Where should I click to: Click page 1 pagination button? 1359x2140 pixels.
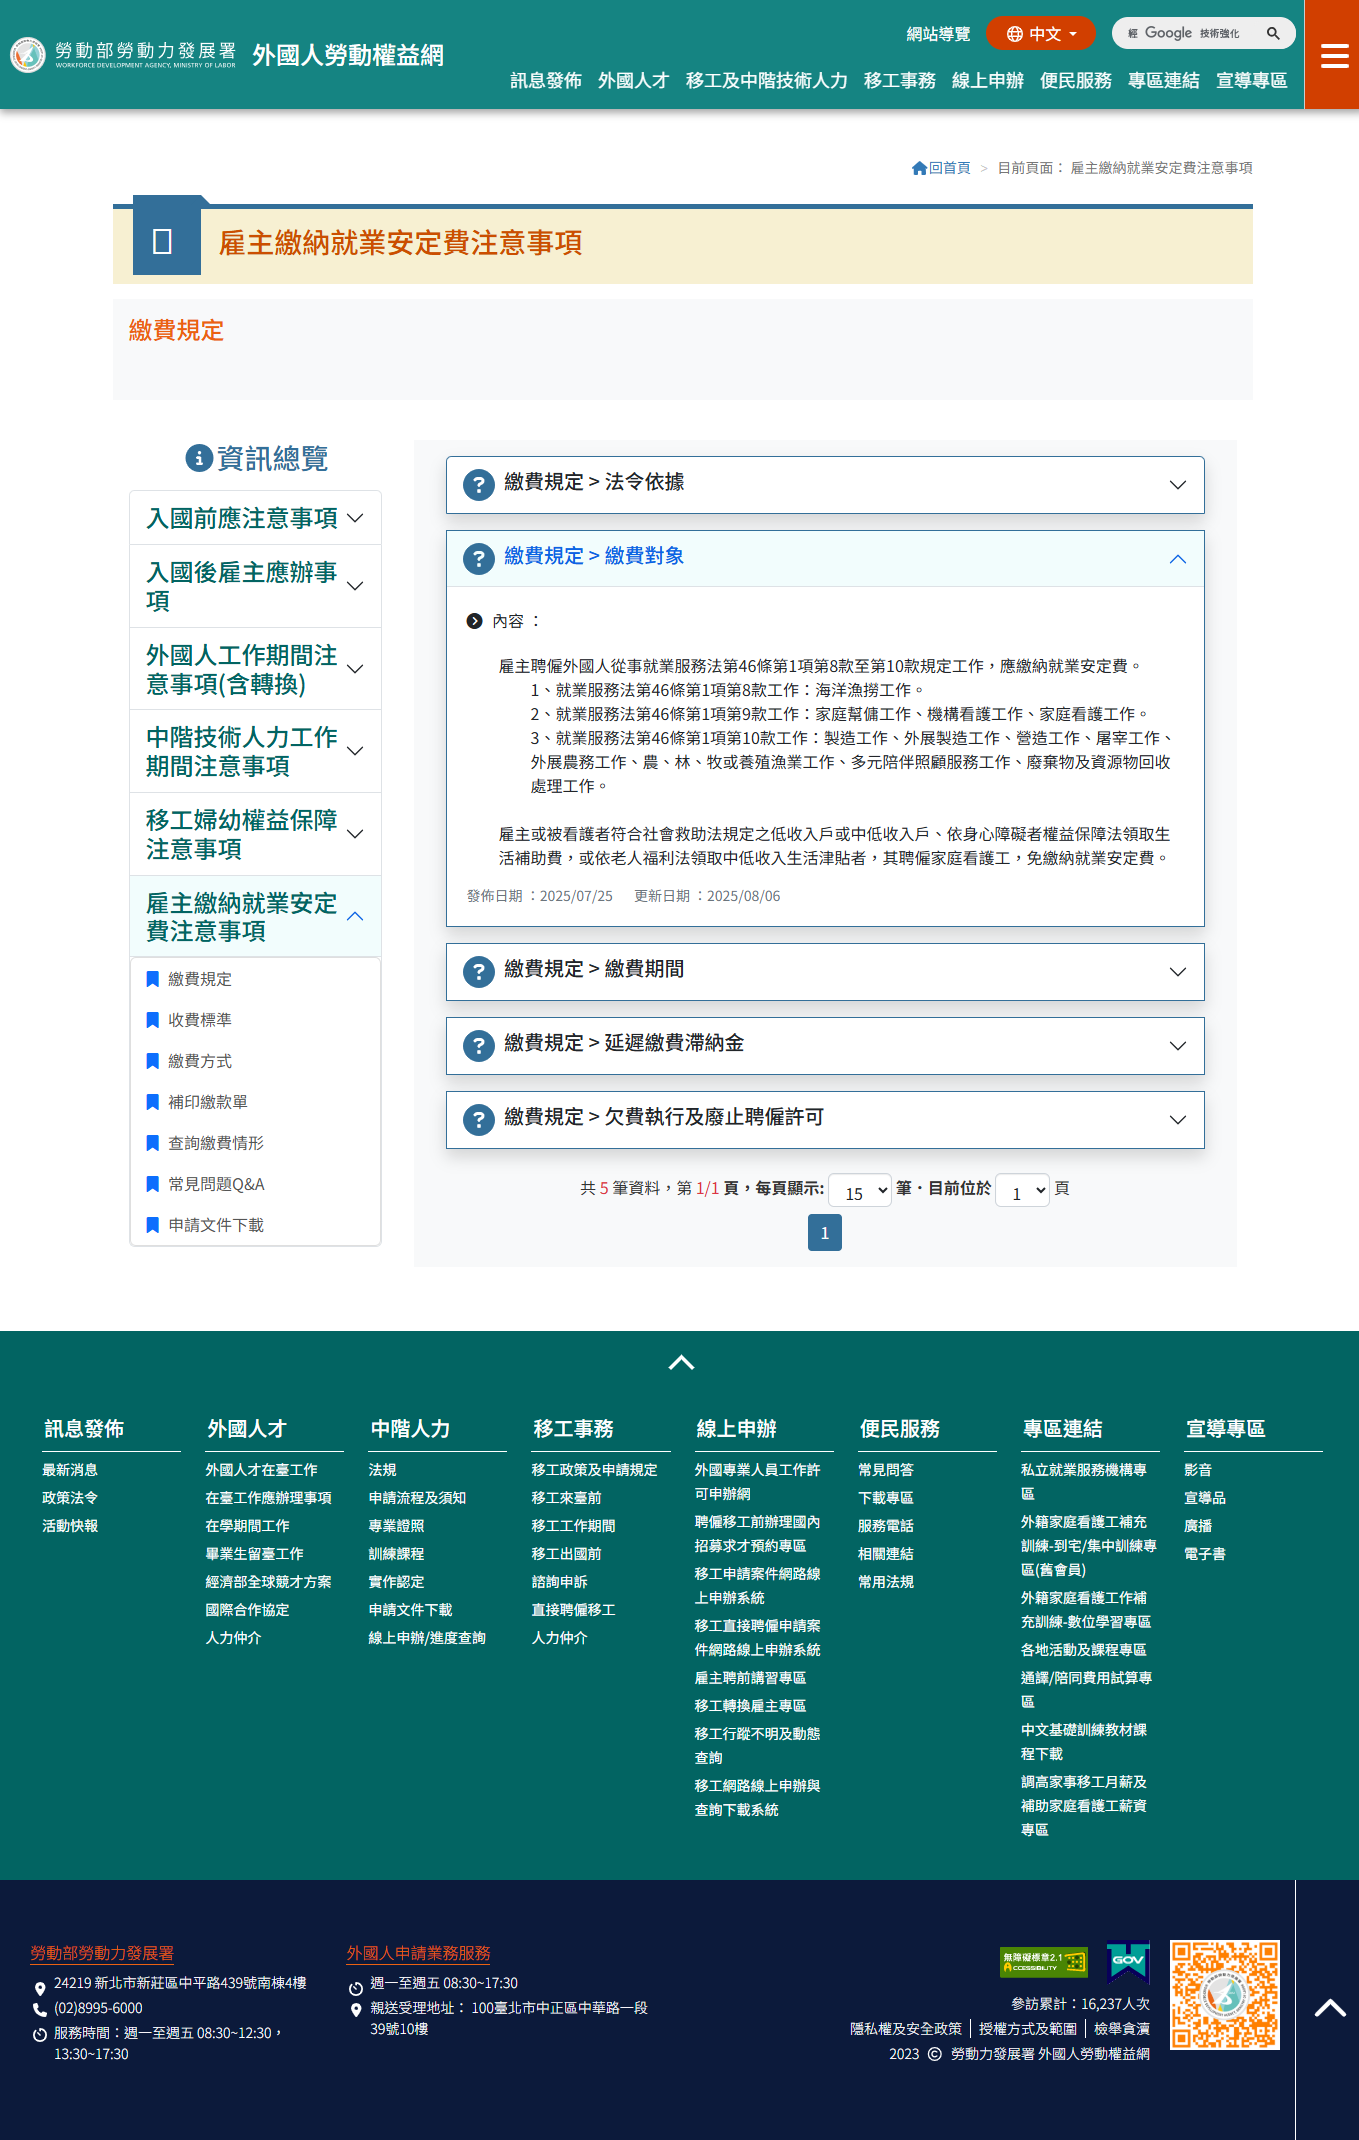[824, 1233]
